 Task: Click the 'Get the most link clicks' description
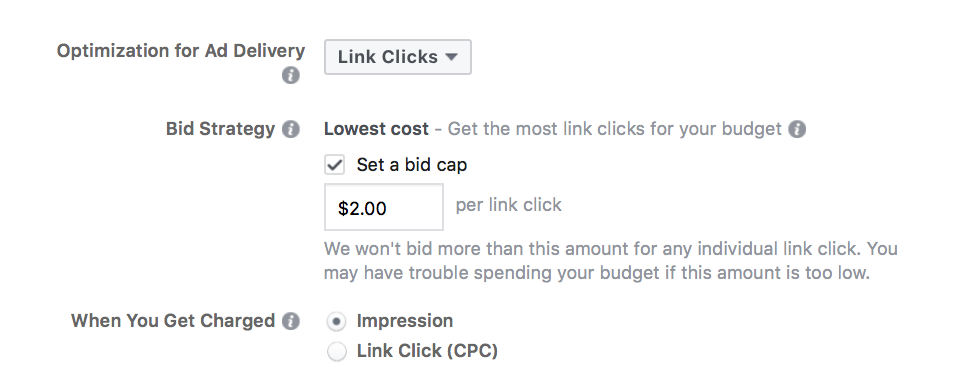[x=615, y=129]
